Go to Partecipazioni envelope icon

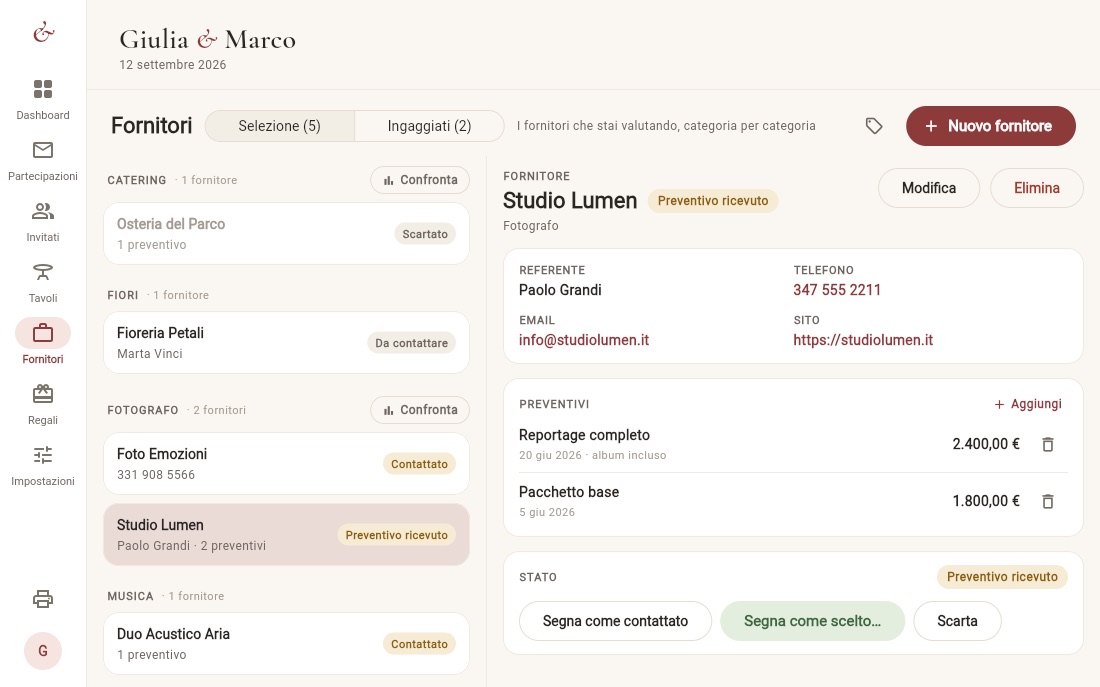tap(43, 149)
